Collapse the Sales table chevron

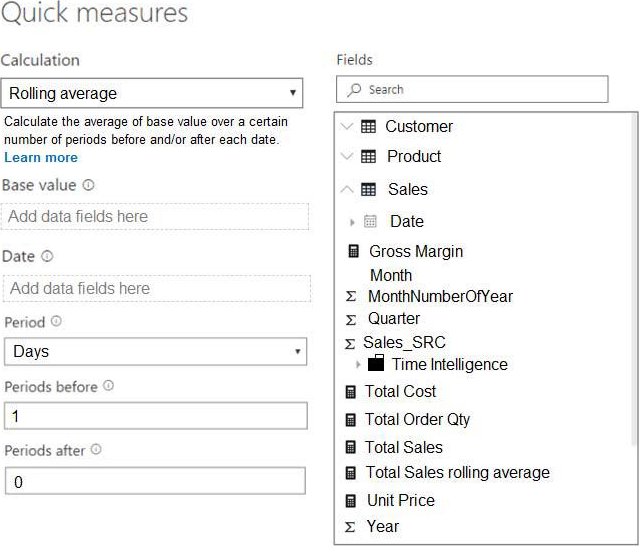347,189
